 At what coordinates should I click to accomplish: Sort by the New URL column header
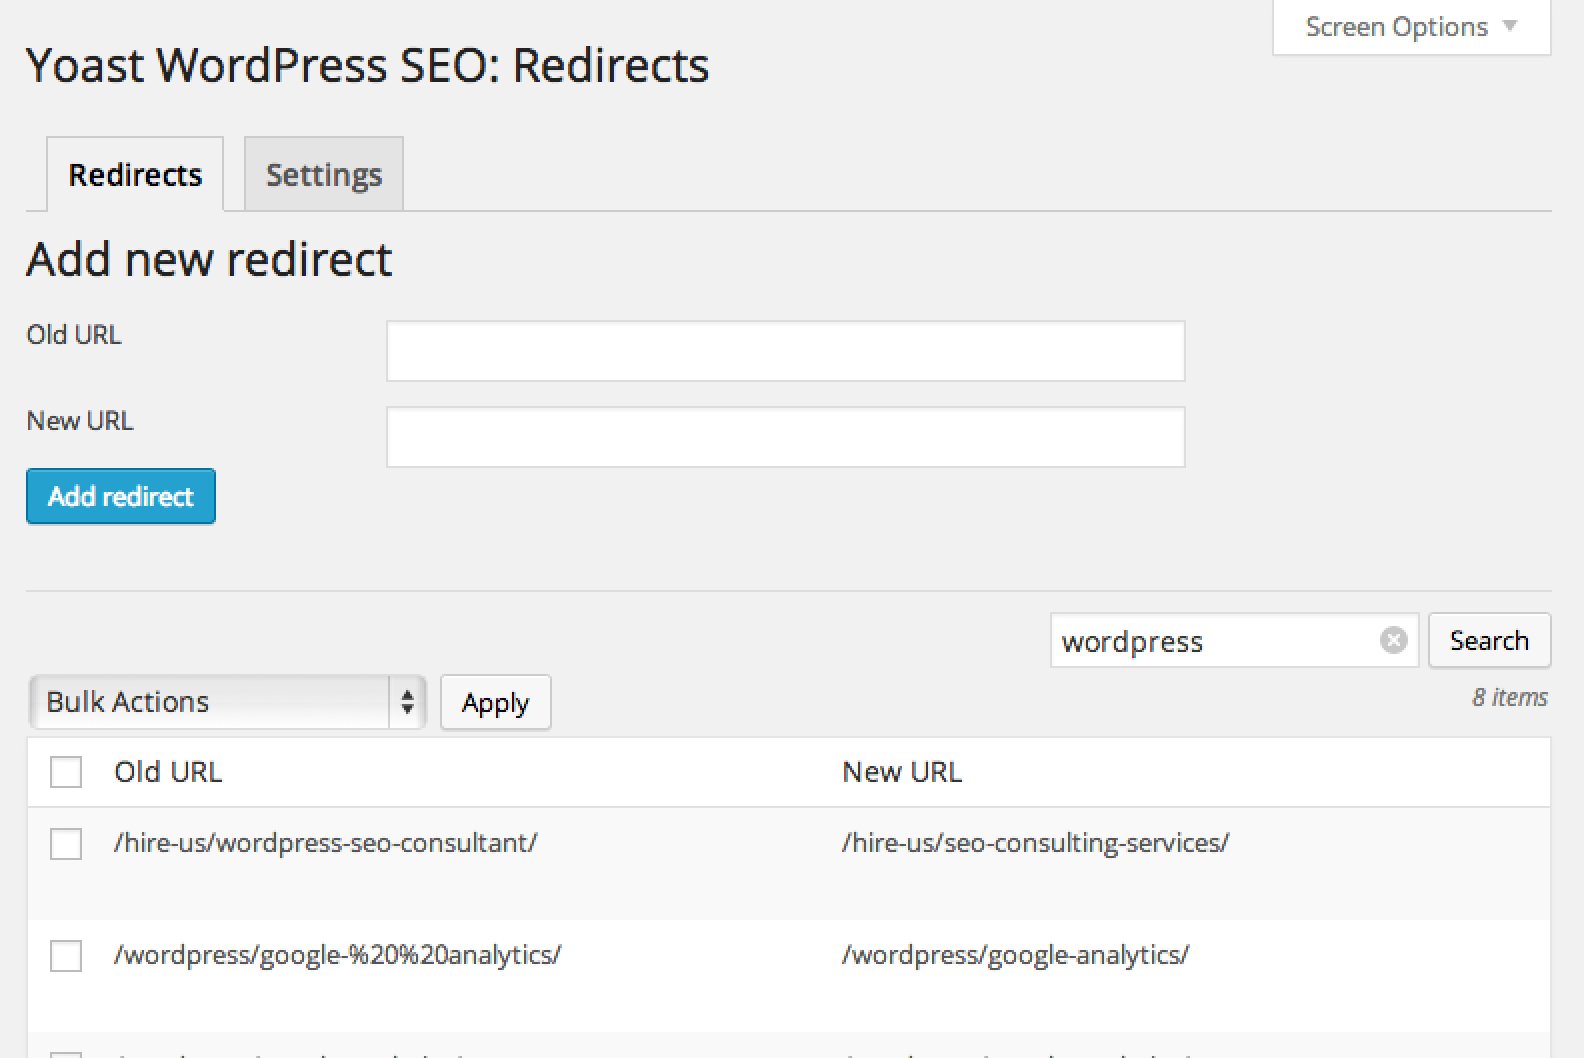902,772
